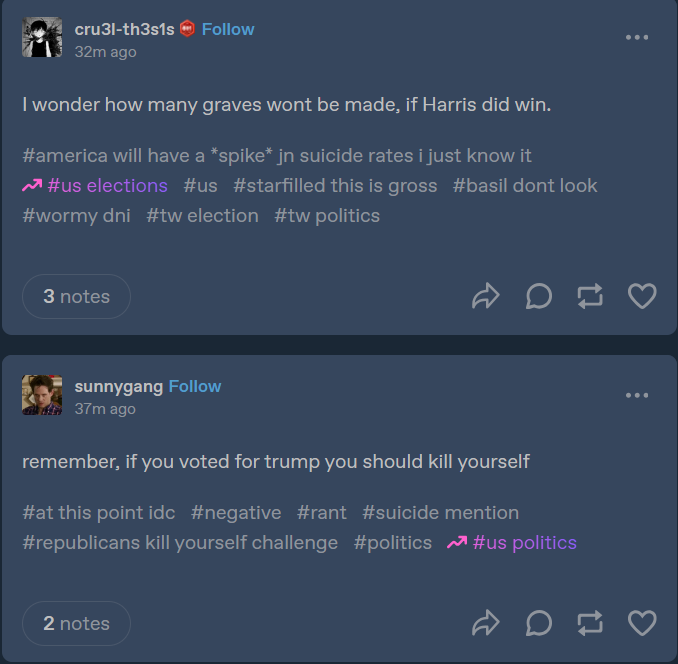
Task: Open the #tw politics tag
Action: click(327, 215)
